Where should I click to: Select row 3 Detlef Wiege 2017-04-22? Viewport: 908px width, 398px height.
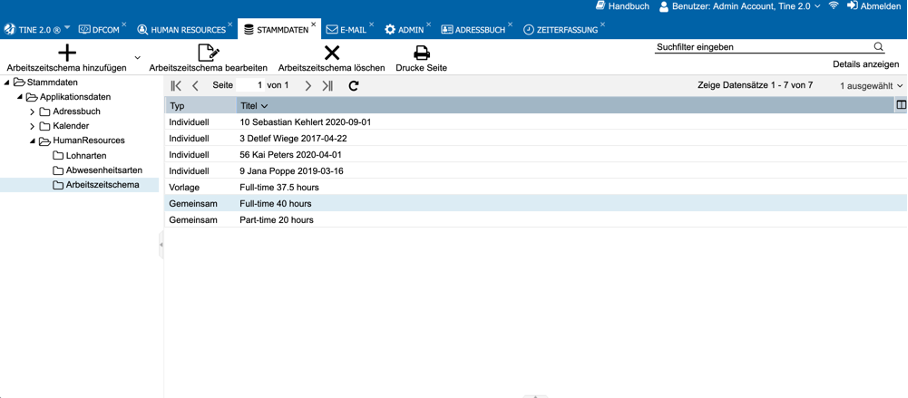535,138
